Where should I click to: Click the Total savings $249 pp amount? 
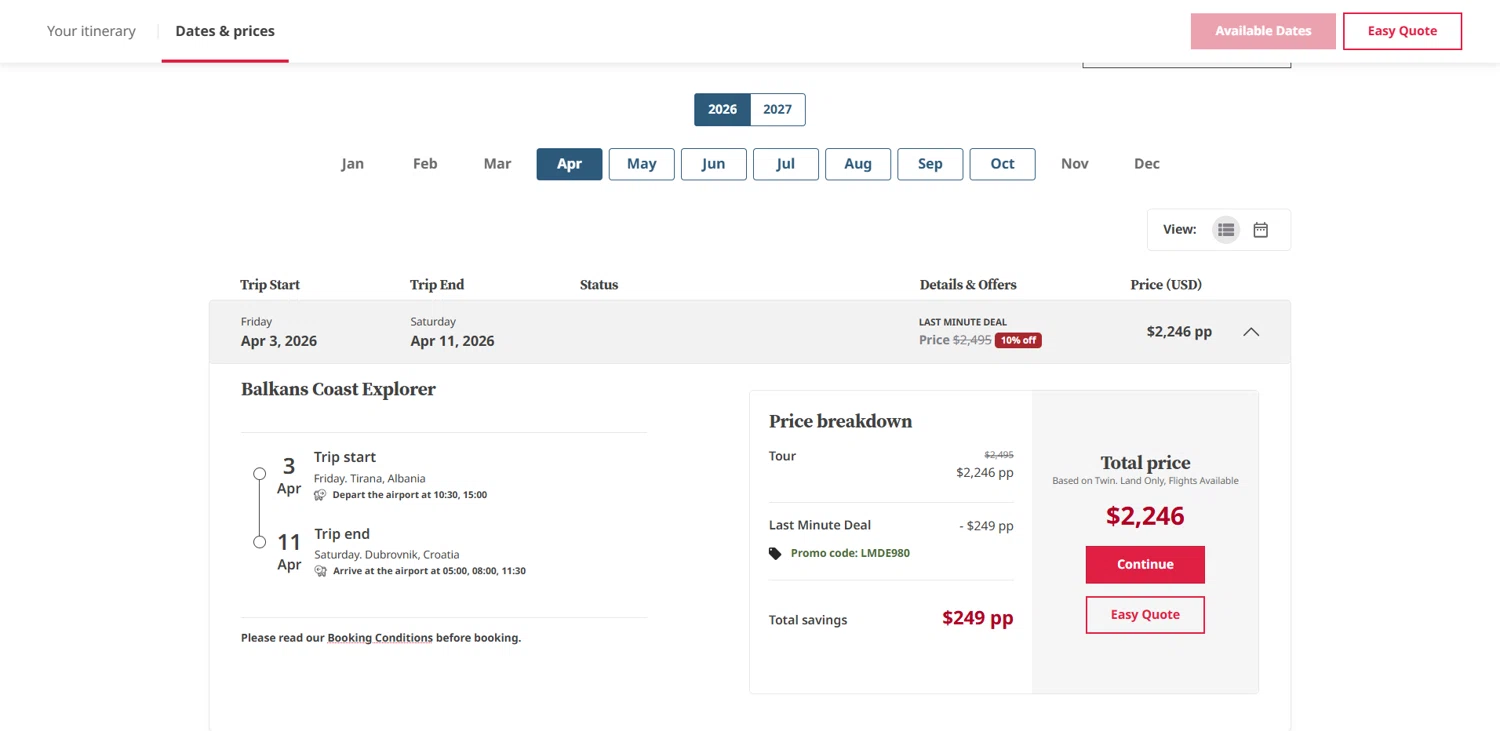(x=977, y=618)
